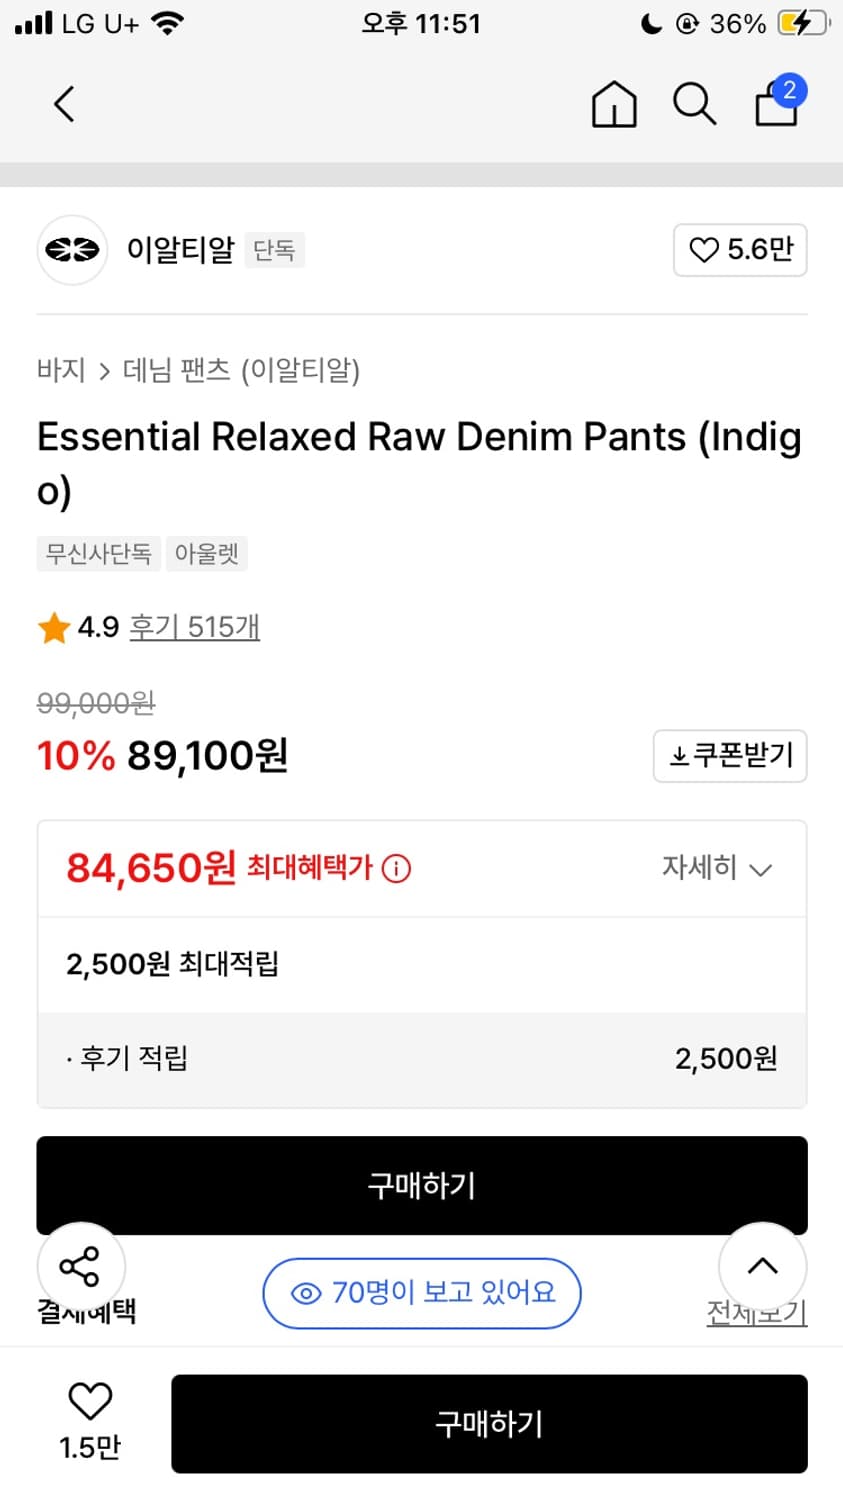Open search with the magnifier icon
This screenshot has width=843, height=1500.
tap(694, 104)
